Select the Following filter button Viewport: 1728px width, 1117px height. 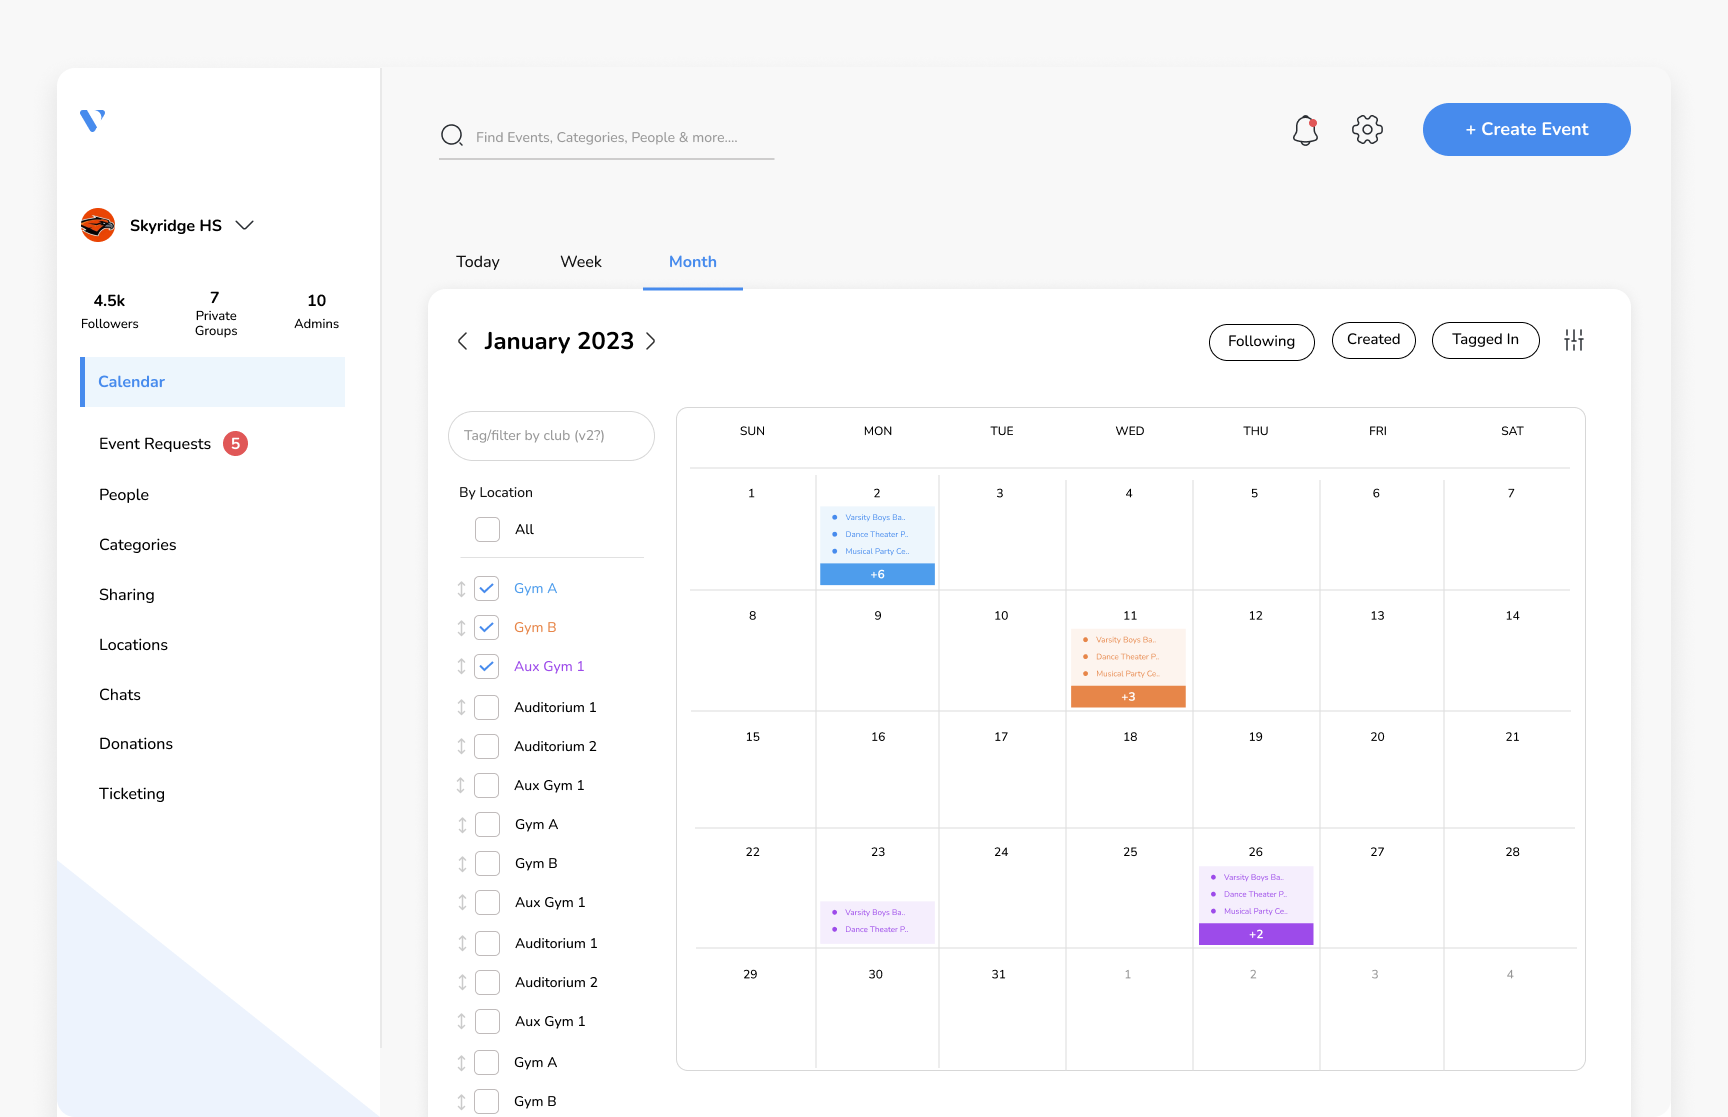click(1261, 342)
